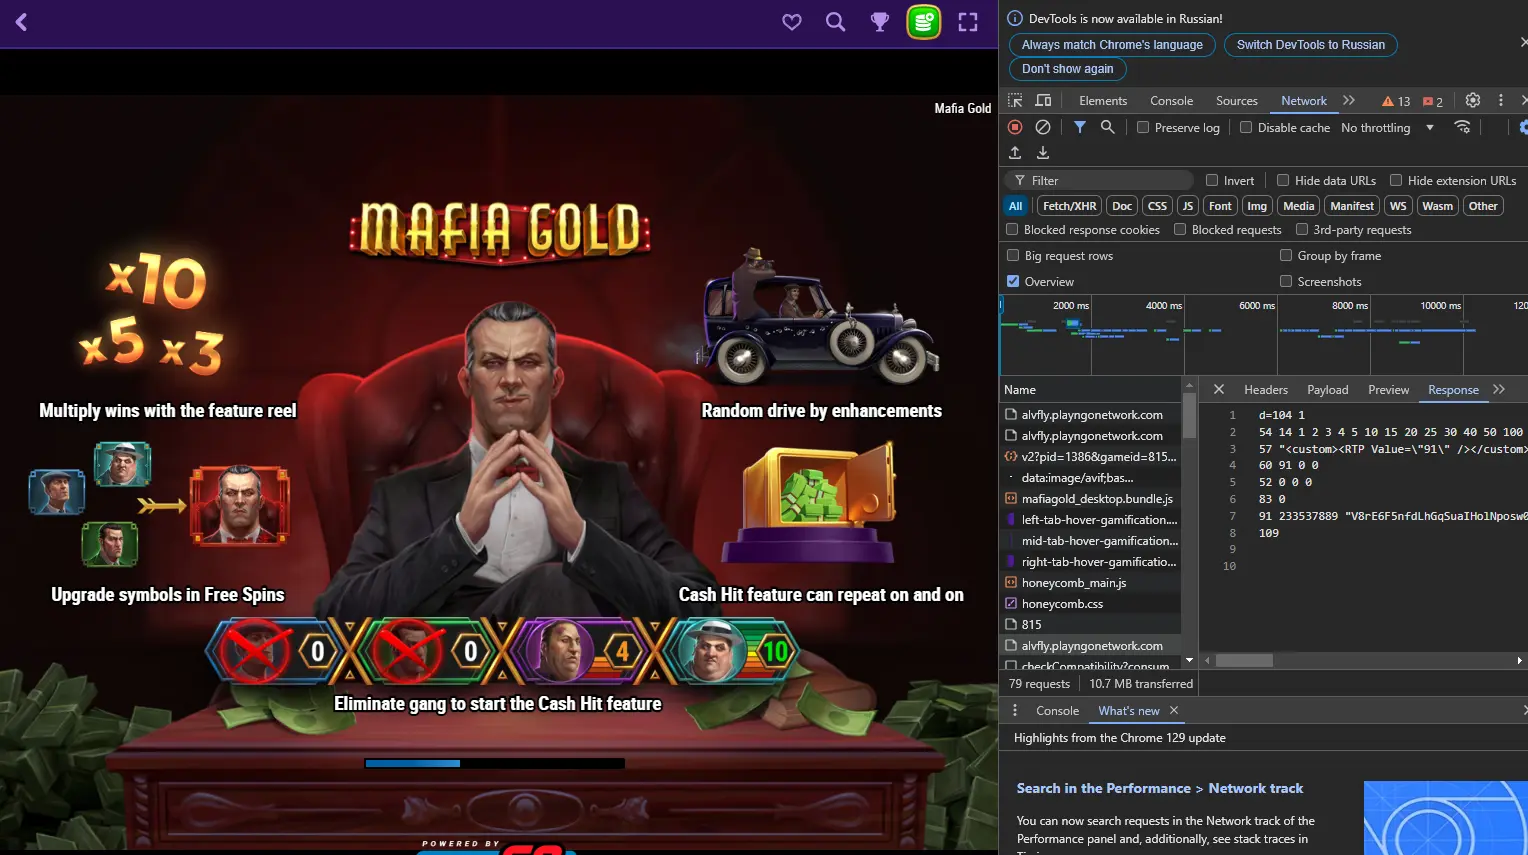Check Hide data URLs
Image resolution: width=1528 pixels, height=855 pixels.
[x=1283, y=180]
